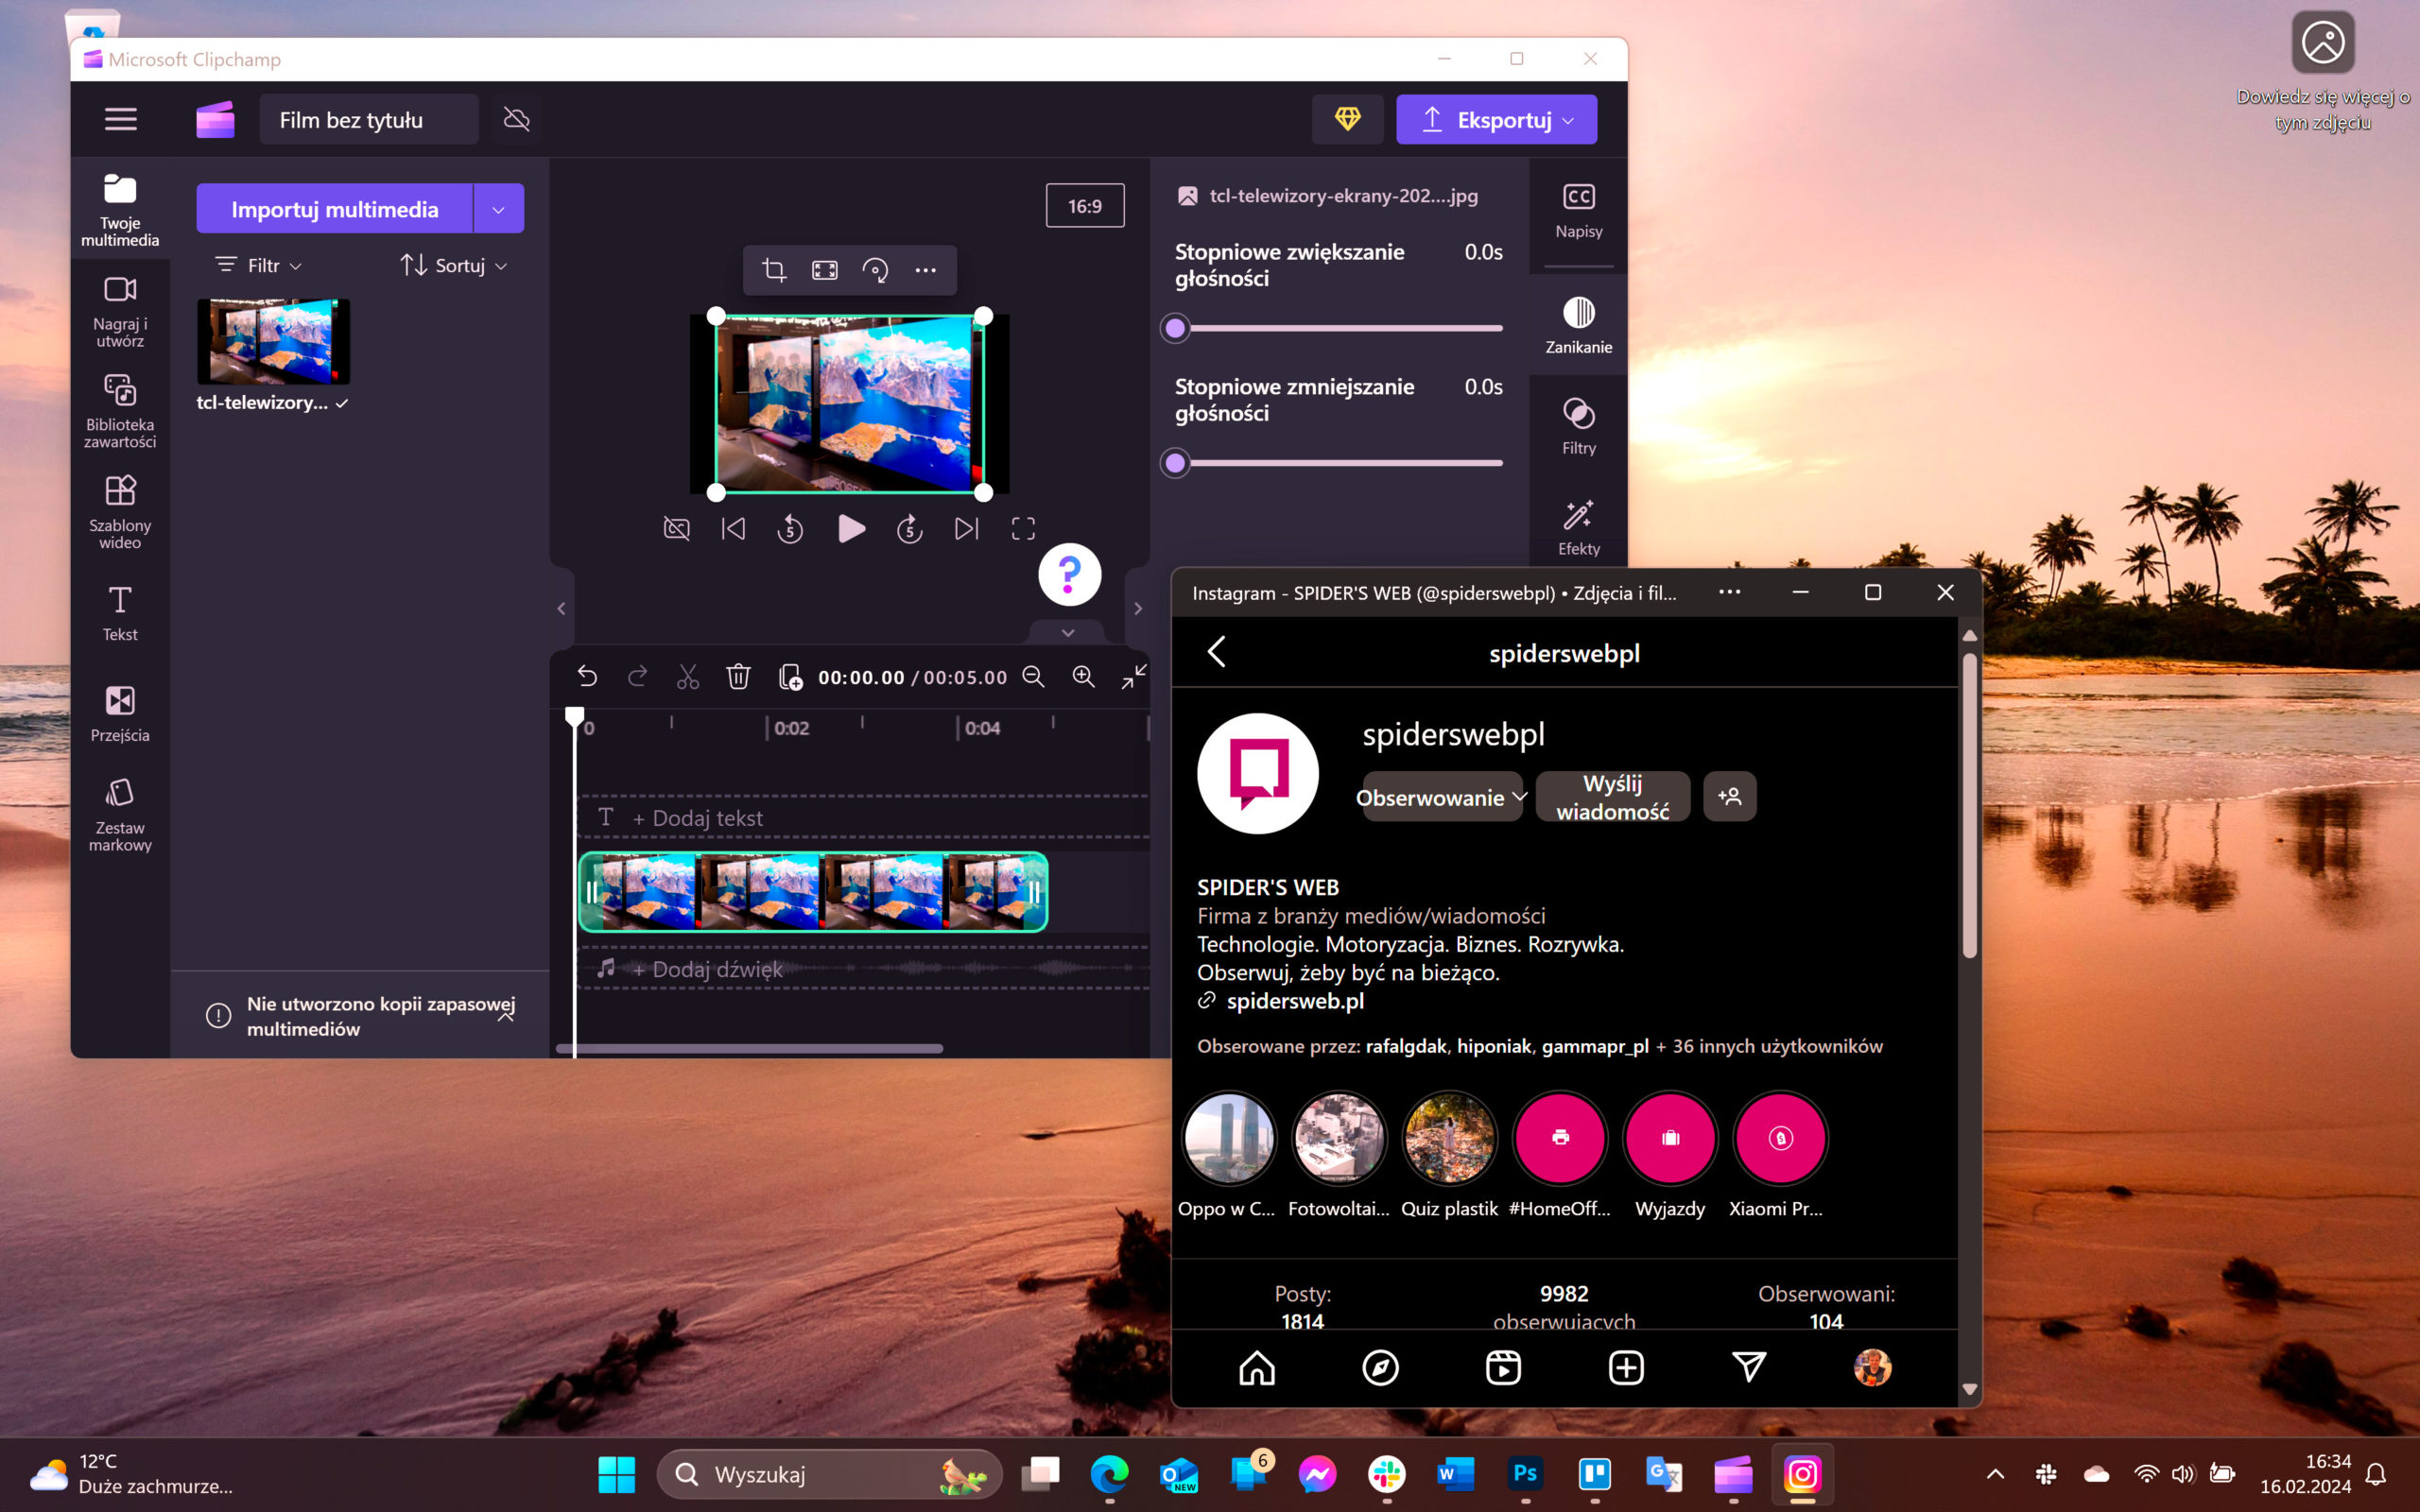Screen dimensions: 2420x1512
Task: Zoom out the timeline
Action: (1033, 677)
